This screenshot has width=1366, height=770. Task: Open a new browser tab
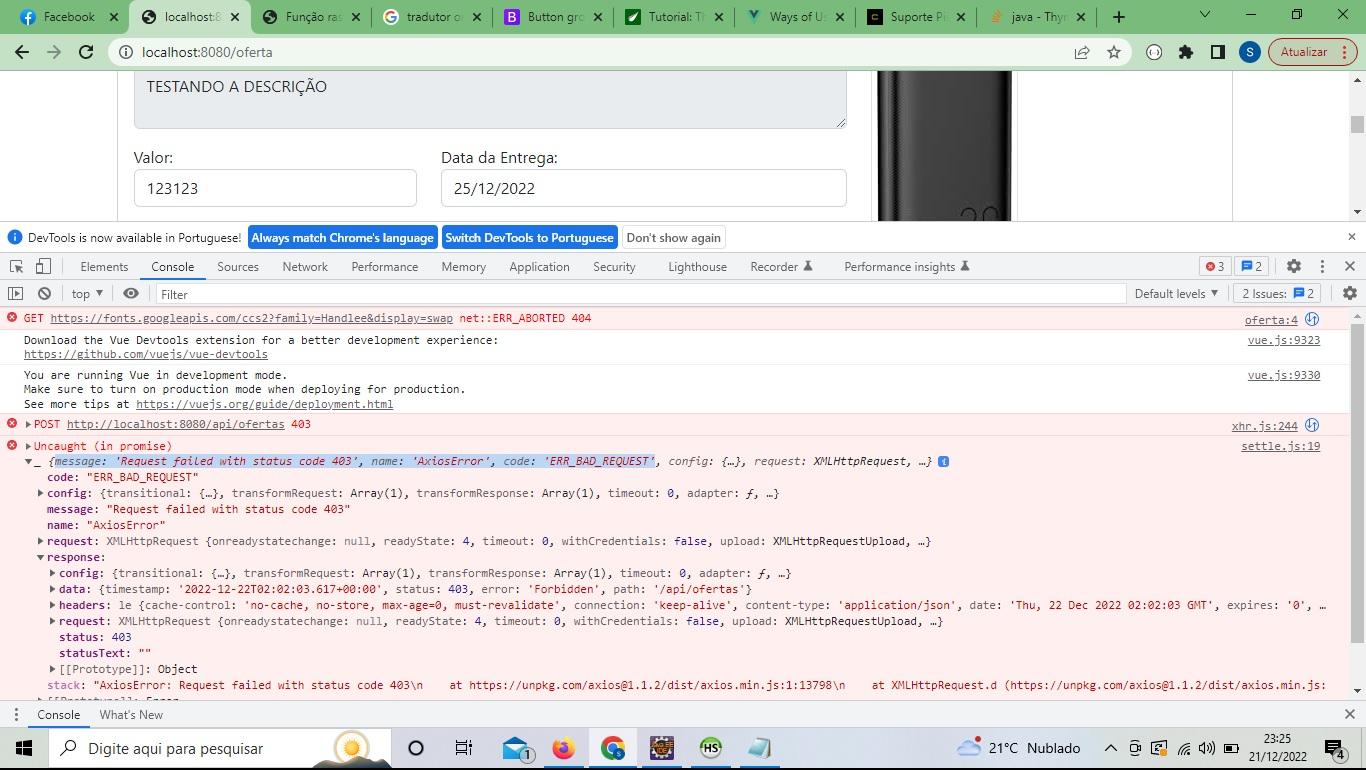click(x=1118, y=16)
